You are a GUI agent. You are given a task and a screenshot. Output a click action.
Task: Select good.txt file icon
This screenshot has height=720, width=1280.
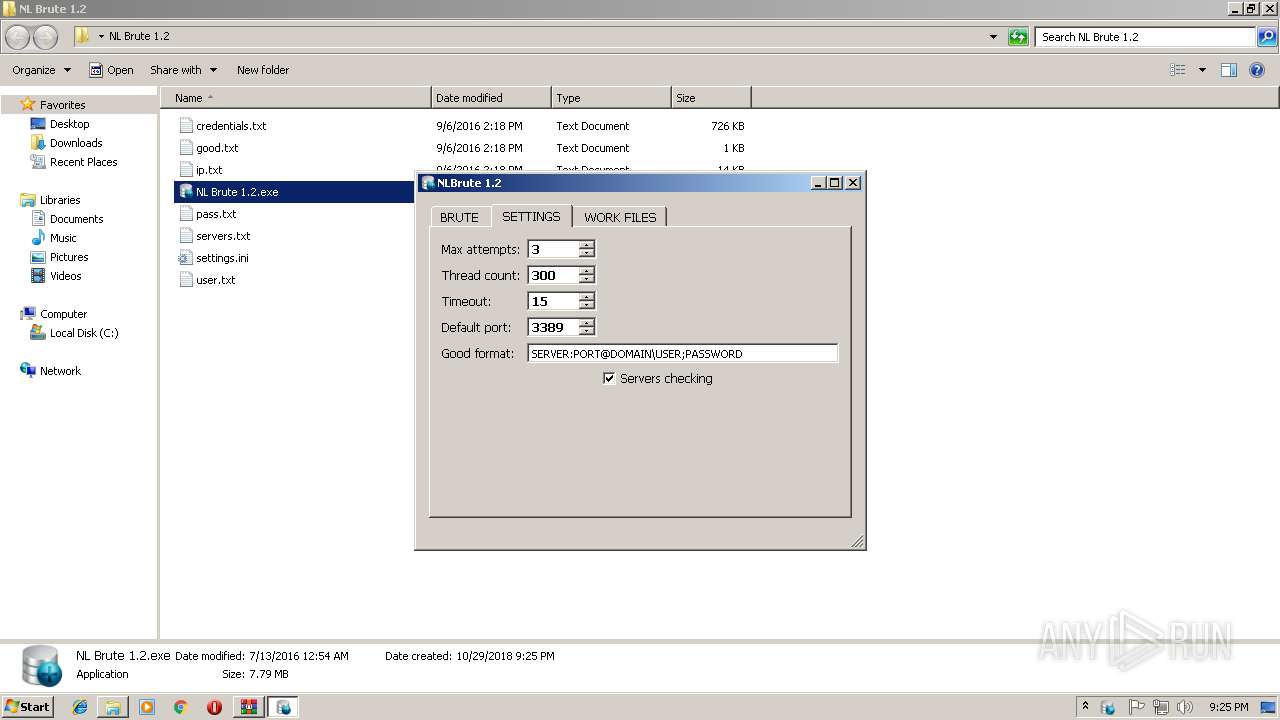tap(185, 148)
